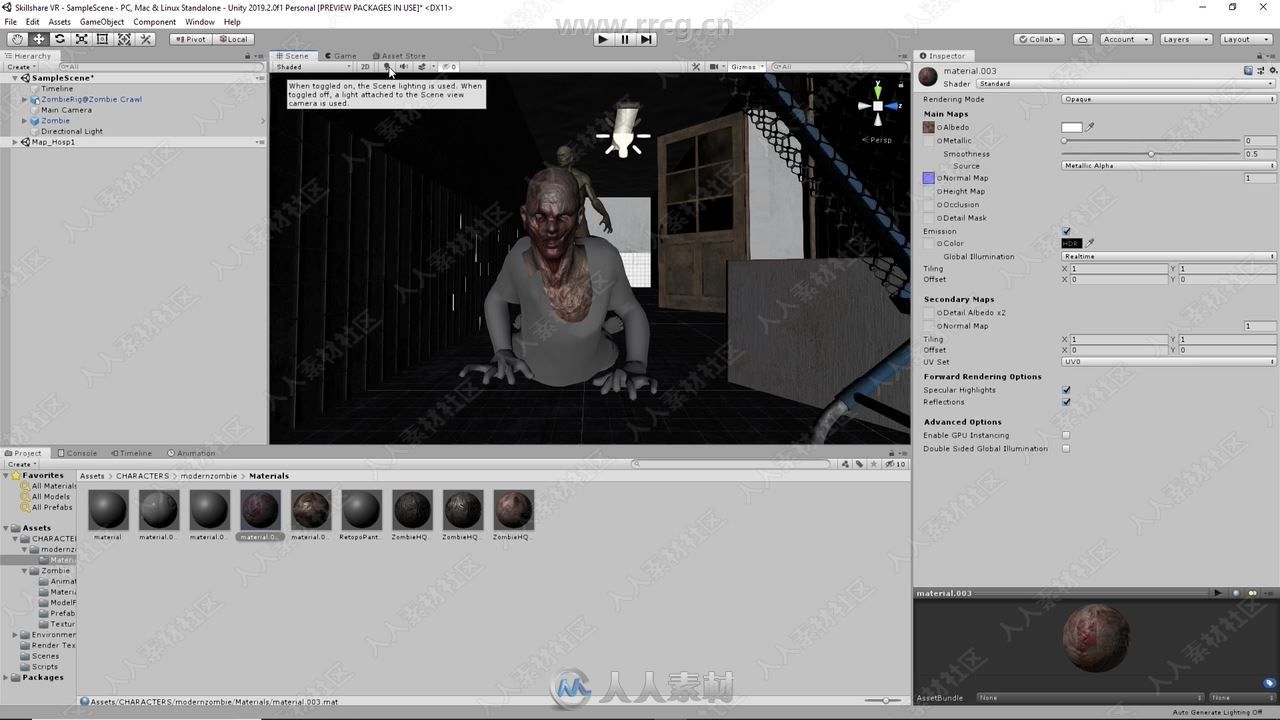Screen dimensions: 1280x720
Task: Open Rendering Mode dropdown showing Opaque
Action: [1169, 99]
